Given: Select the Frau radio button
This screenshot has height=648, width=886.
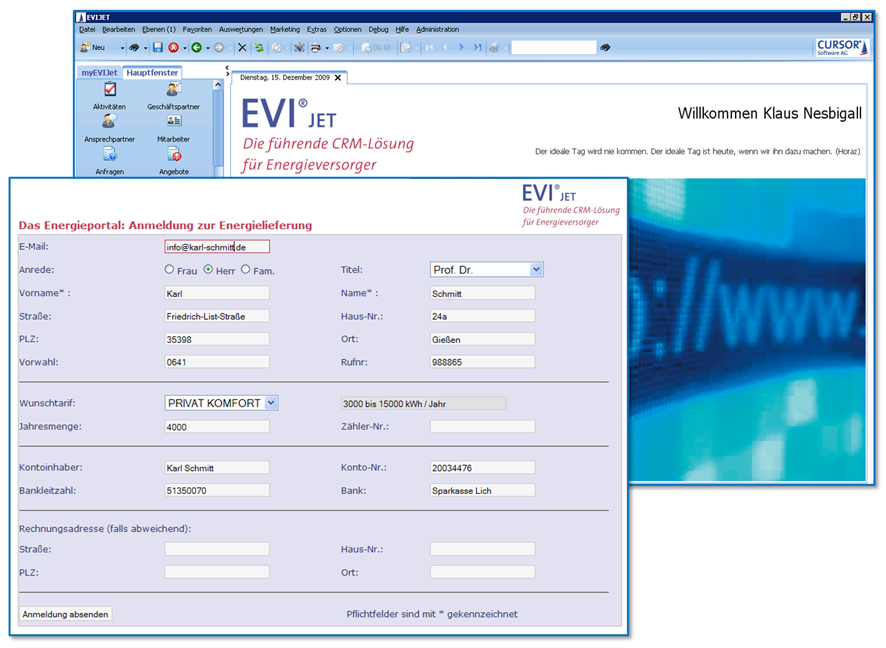Looking at the screenshot, I should click(x=169, y=269).
